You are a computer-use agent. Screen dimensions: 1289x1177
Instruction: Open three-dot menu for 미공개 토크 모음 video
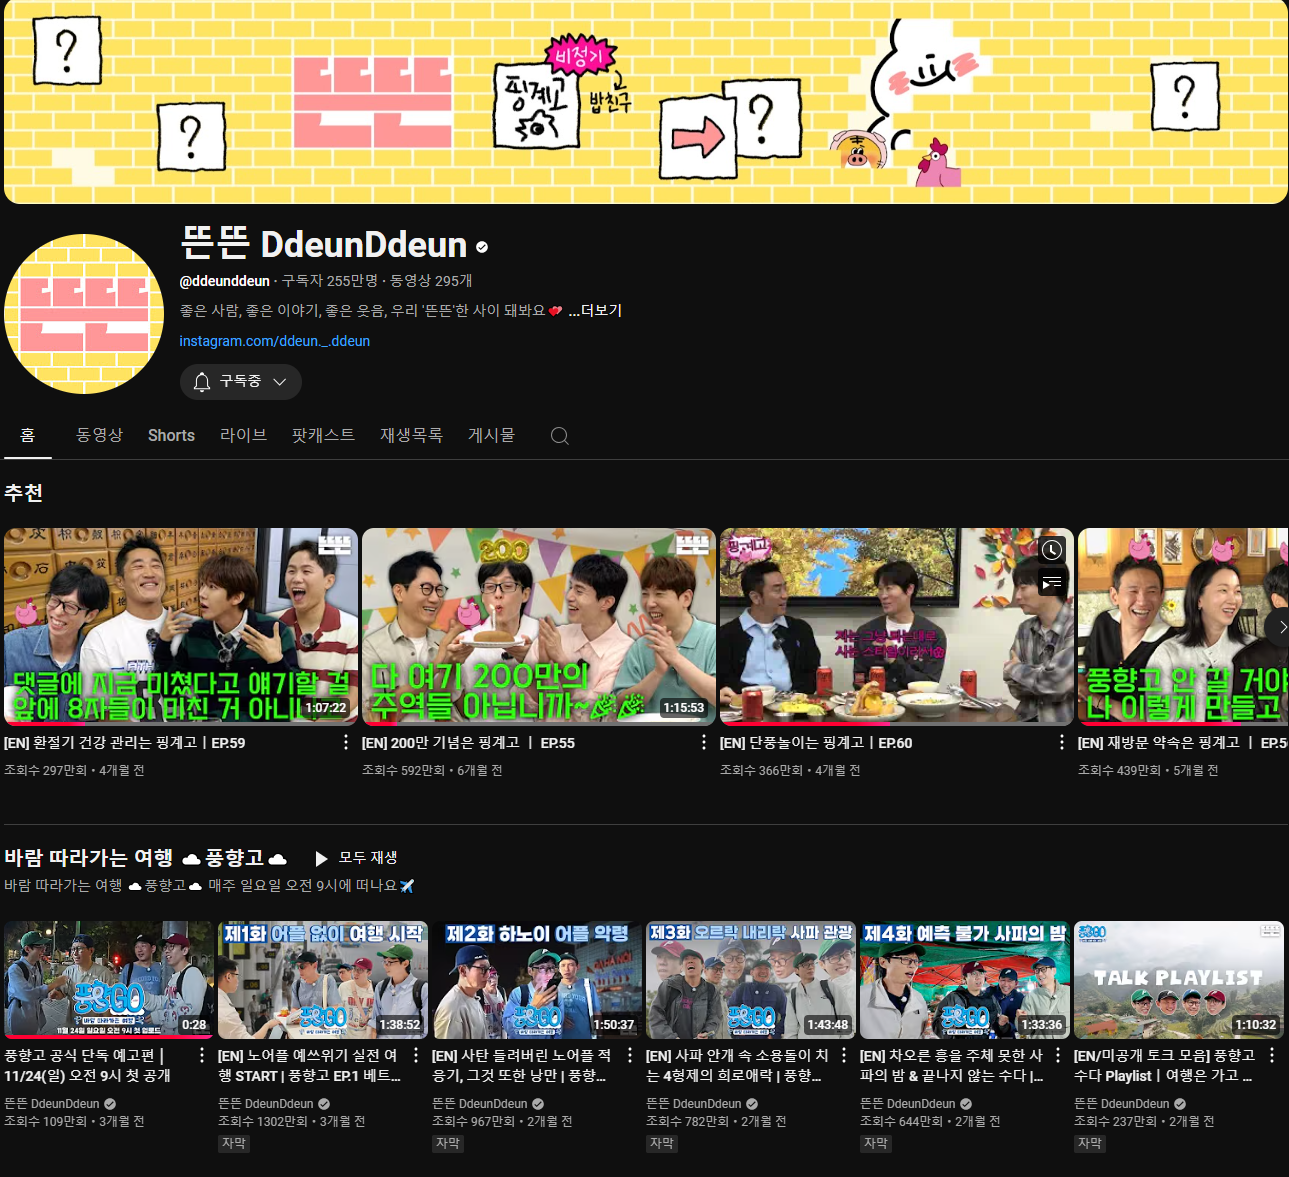pyautogui.click(x=1272, y=1055)
